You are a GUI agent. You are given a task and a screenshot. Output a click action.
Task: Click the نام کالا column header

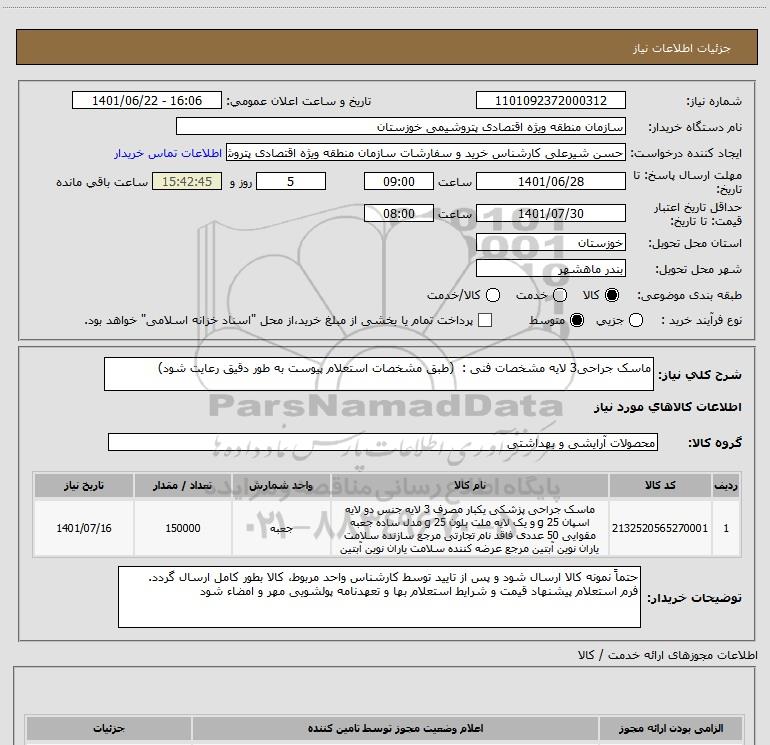[469, 485]
